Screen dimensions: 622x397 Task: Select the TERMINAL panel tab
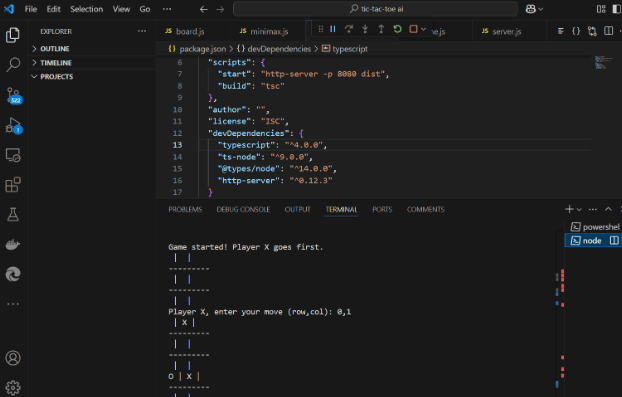pyautogui.click(x=342, y=209)
